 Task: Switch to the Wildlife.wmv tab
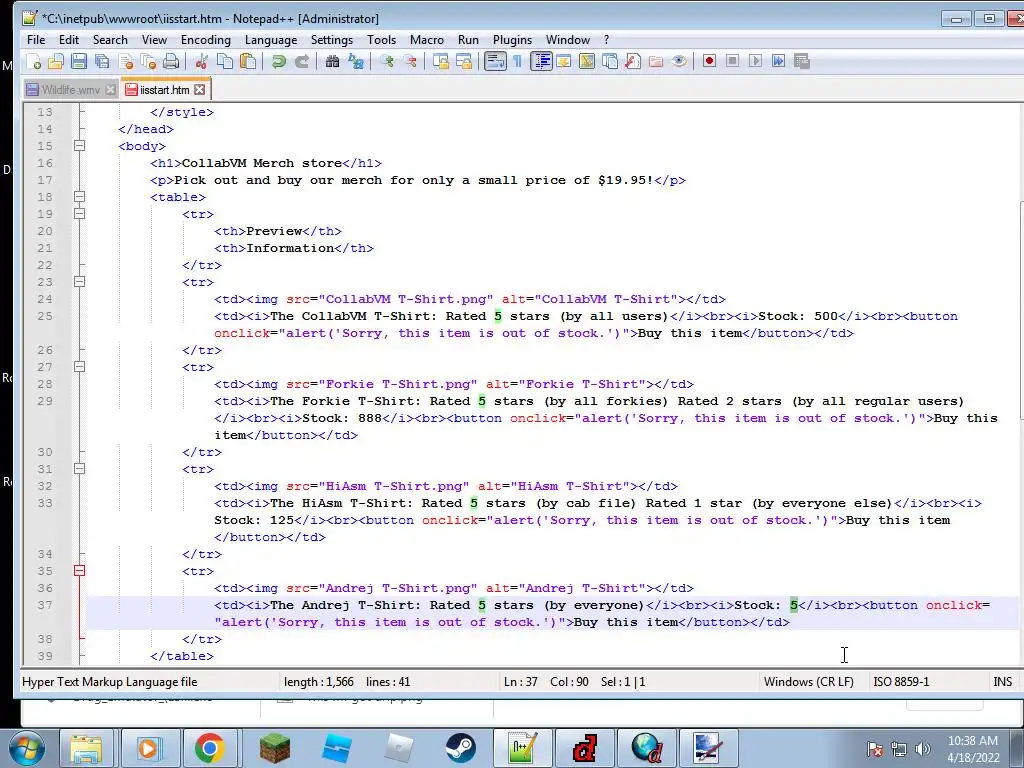click(71, 89)
